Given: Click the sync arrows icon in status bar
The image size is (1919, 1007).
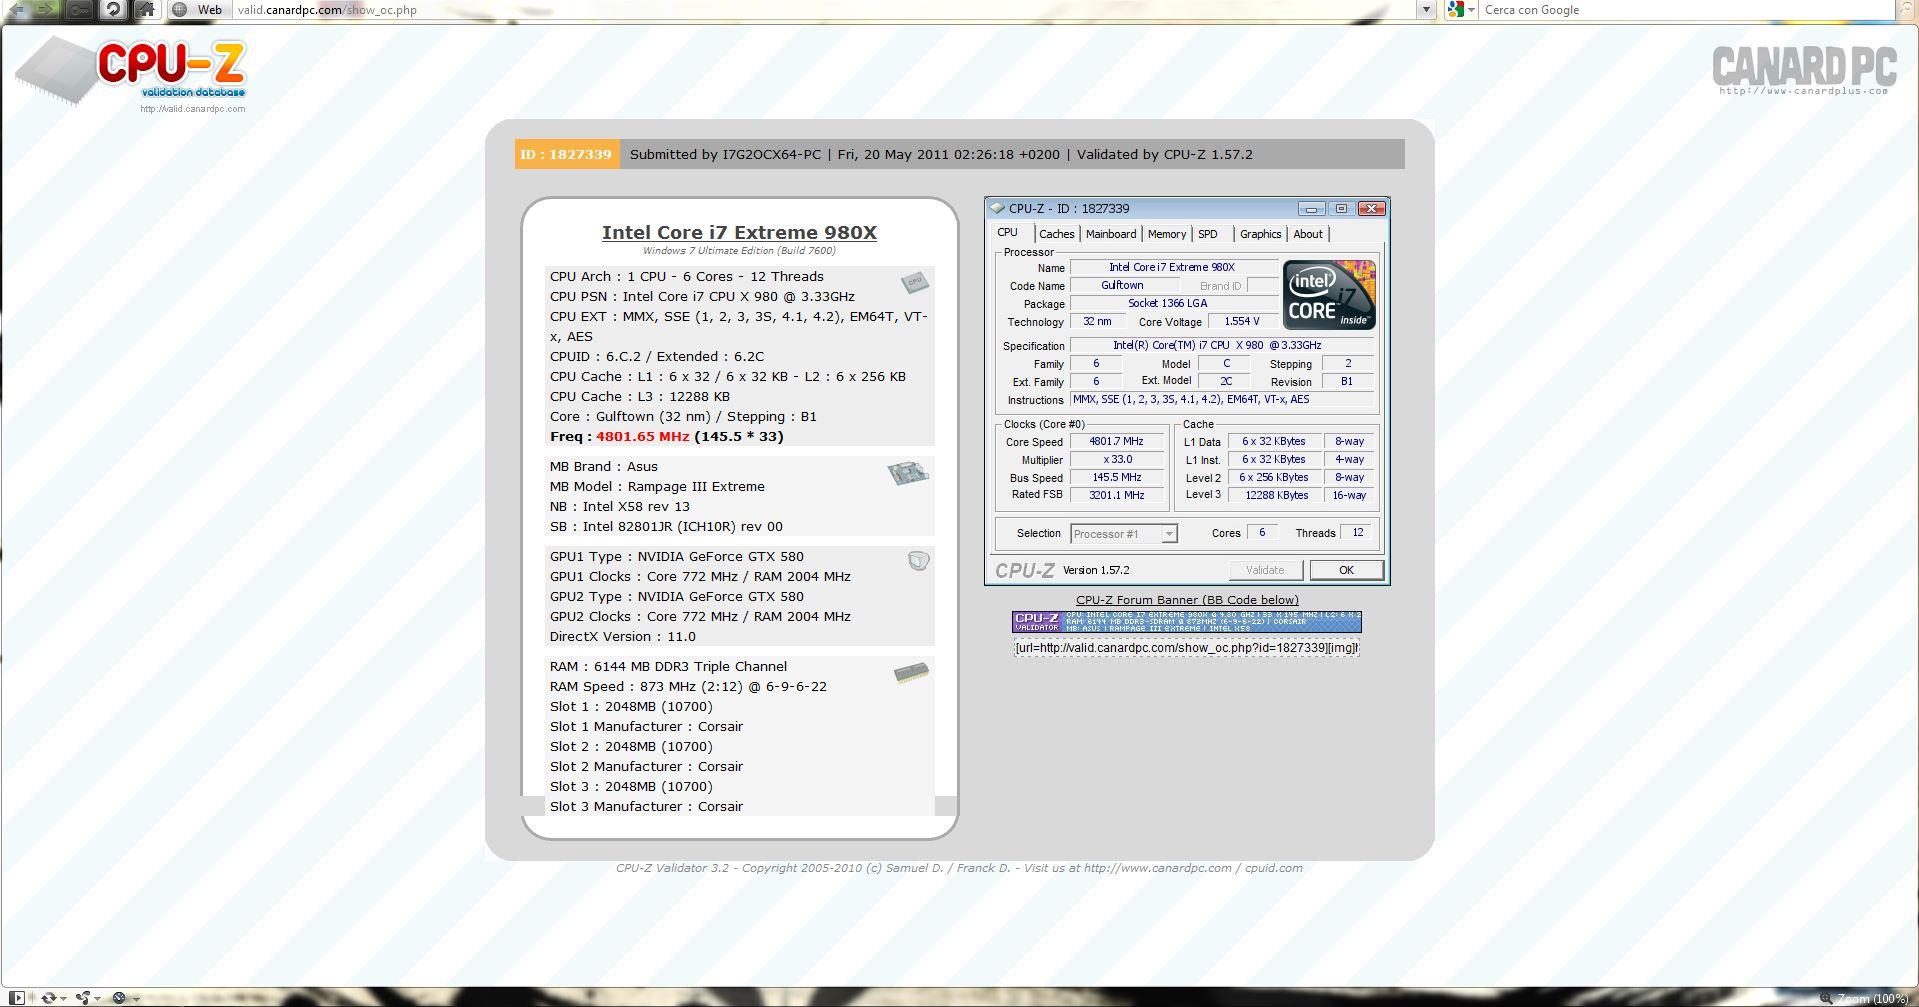Looking at the screenshot, I should pyautogui.click(x=47, y=997).
